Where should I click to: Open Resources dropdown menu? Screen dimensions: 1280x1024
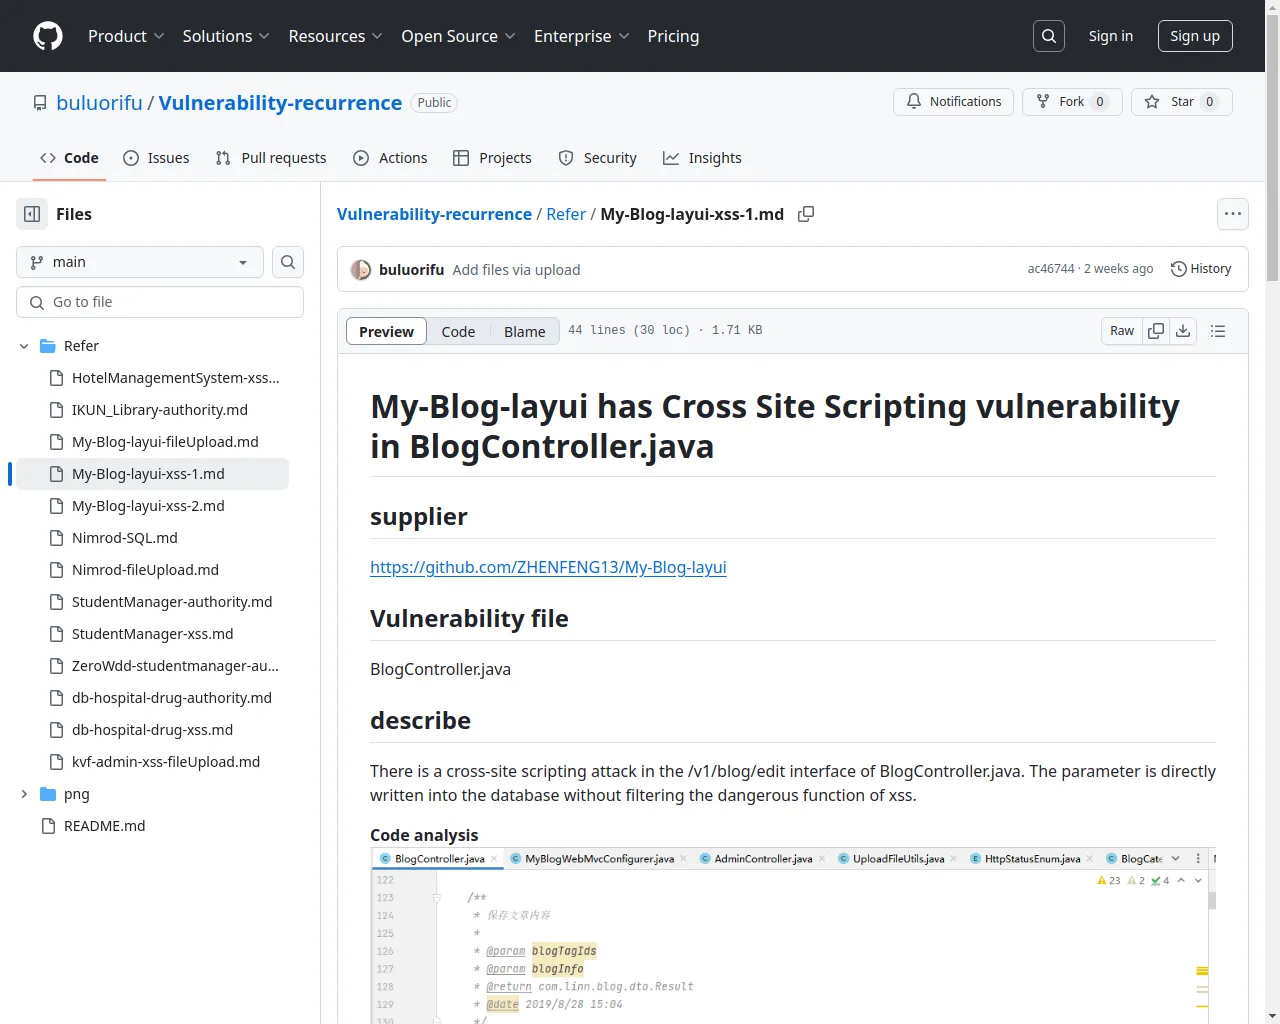pos(335,36)
